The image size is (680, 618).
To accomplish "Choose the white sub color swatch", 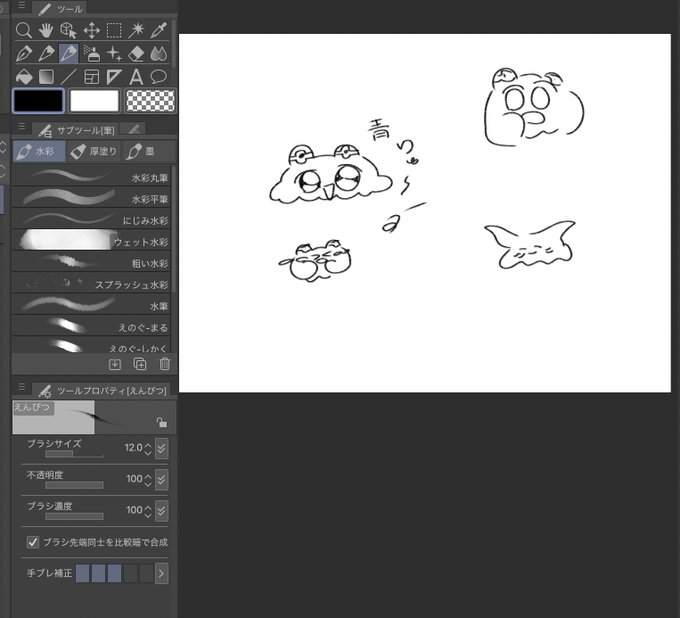I will (x=94, y=101).
